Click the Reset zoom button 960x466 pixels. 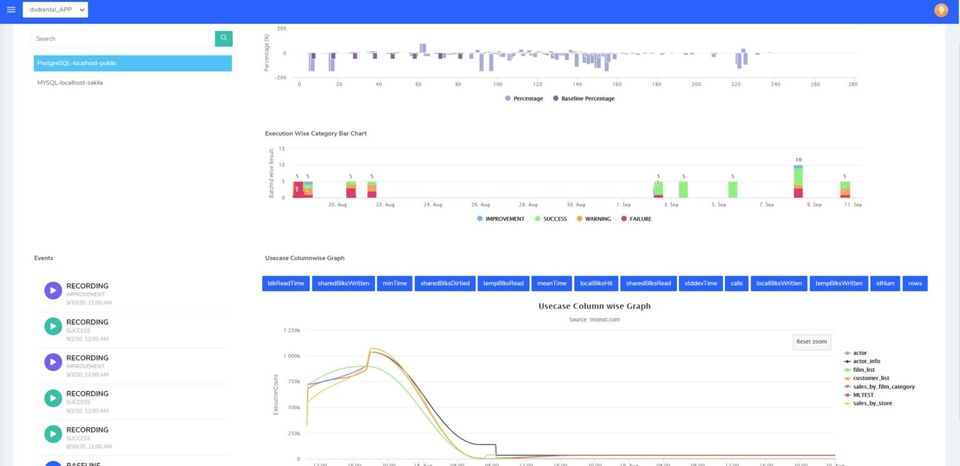tap(812, 342)
